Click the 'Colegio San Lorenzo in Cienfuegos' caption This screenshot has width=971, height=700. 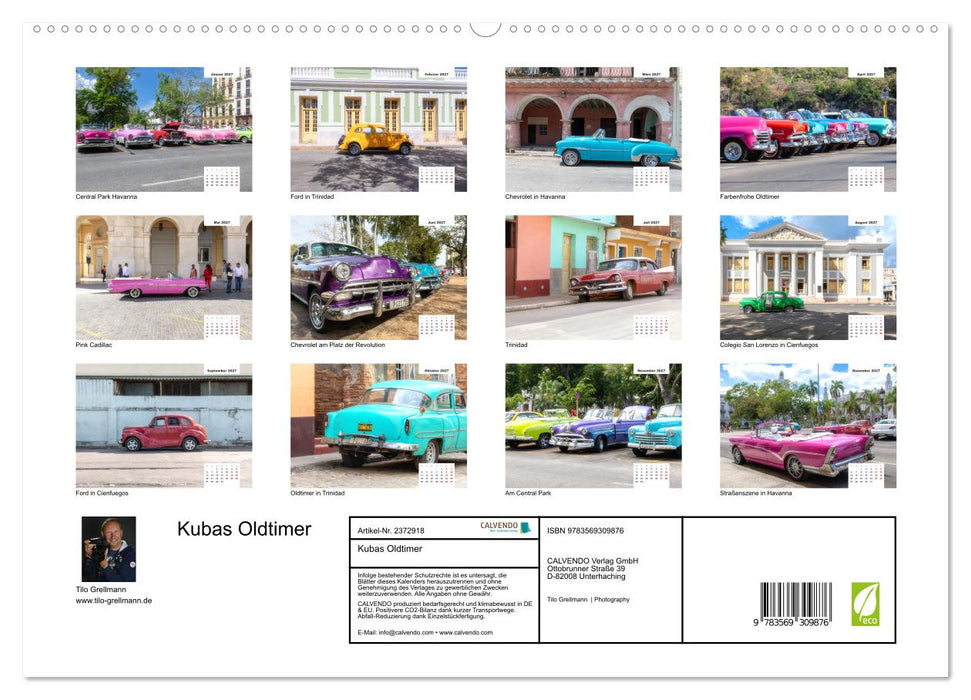coord(769,345)
